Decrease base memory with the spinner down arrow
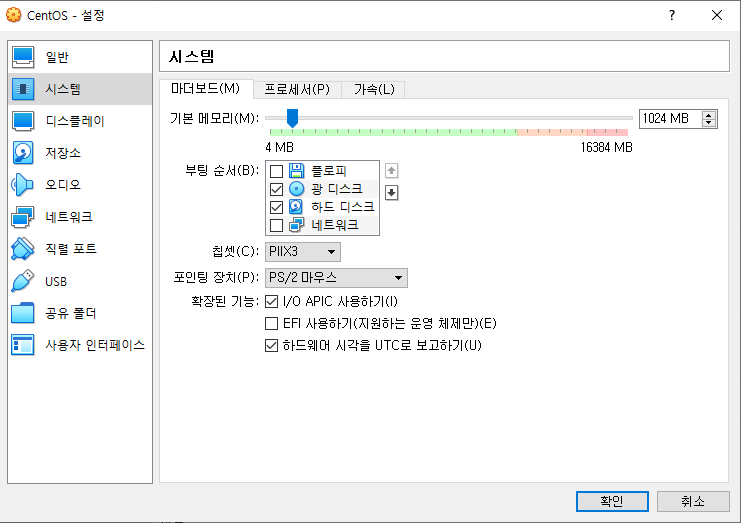 pyautogui.click(x=708, y=122)
